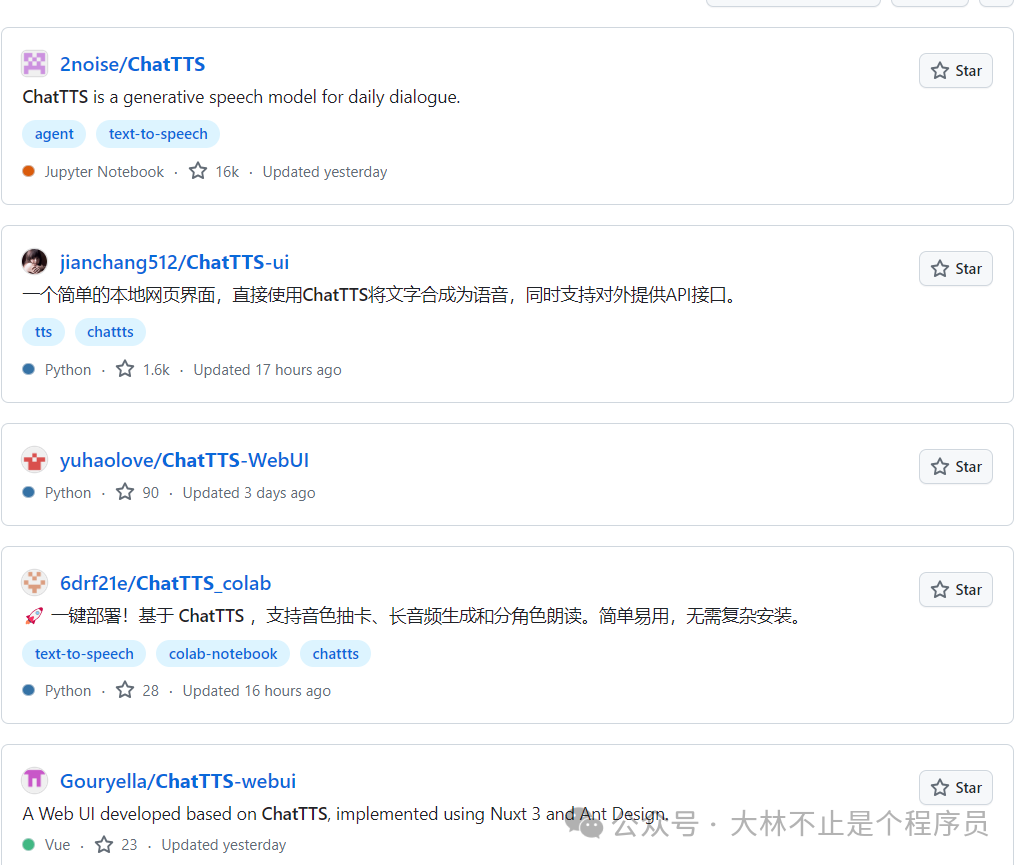Click the 6drf21e avatar icon
The image size is (1022, 865).
click(x=35, y=583)
